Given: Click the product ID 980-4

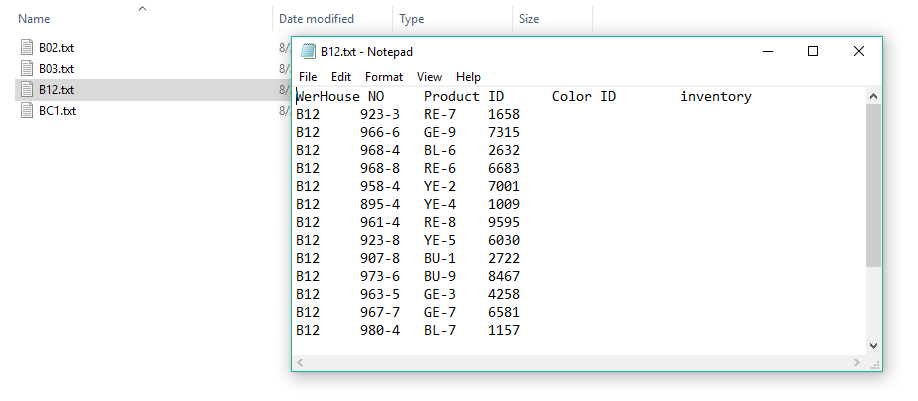Looking at the screenshot, I should 380,331.
